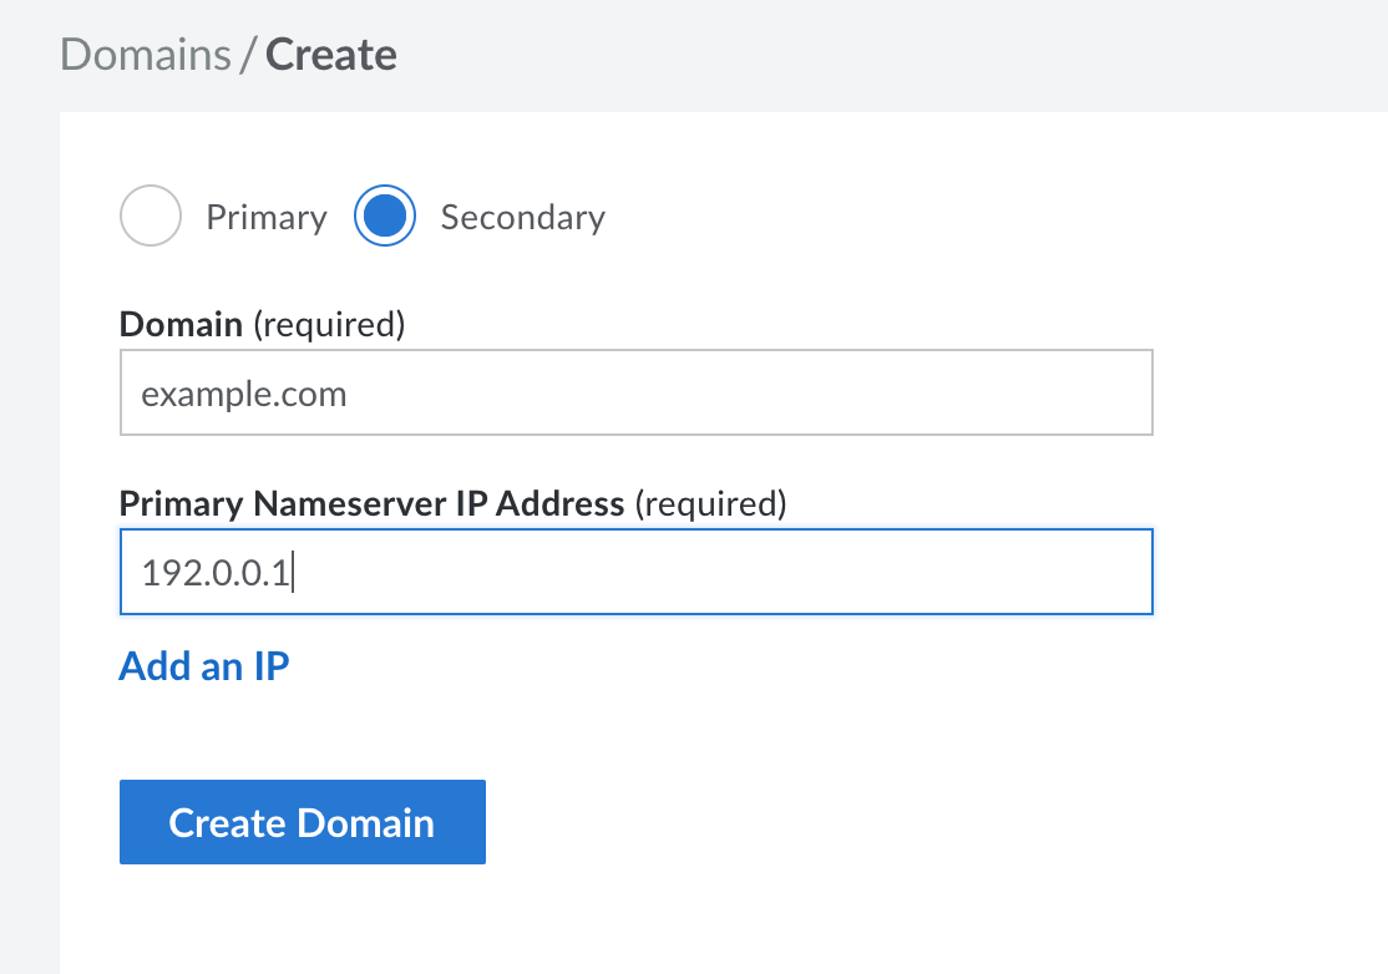1388x974 pixels.
Task: Go back to Domains via breadcrumb
Action: (x=146, y=55)
